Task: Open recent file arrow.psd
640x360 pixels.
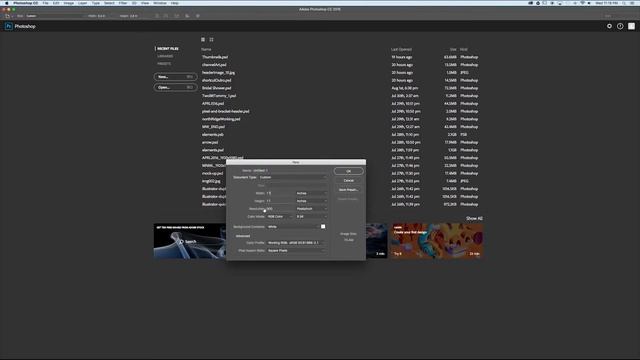Action: pos(210,142)
